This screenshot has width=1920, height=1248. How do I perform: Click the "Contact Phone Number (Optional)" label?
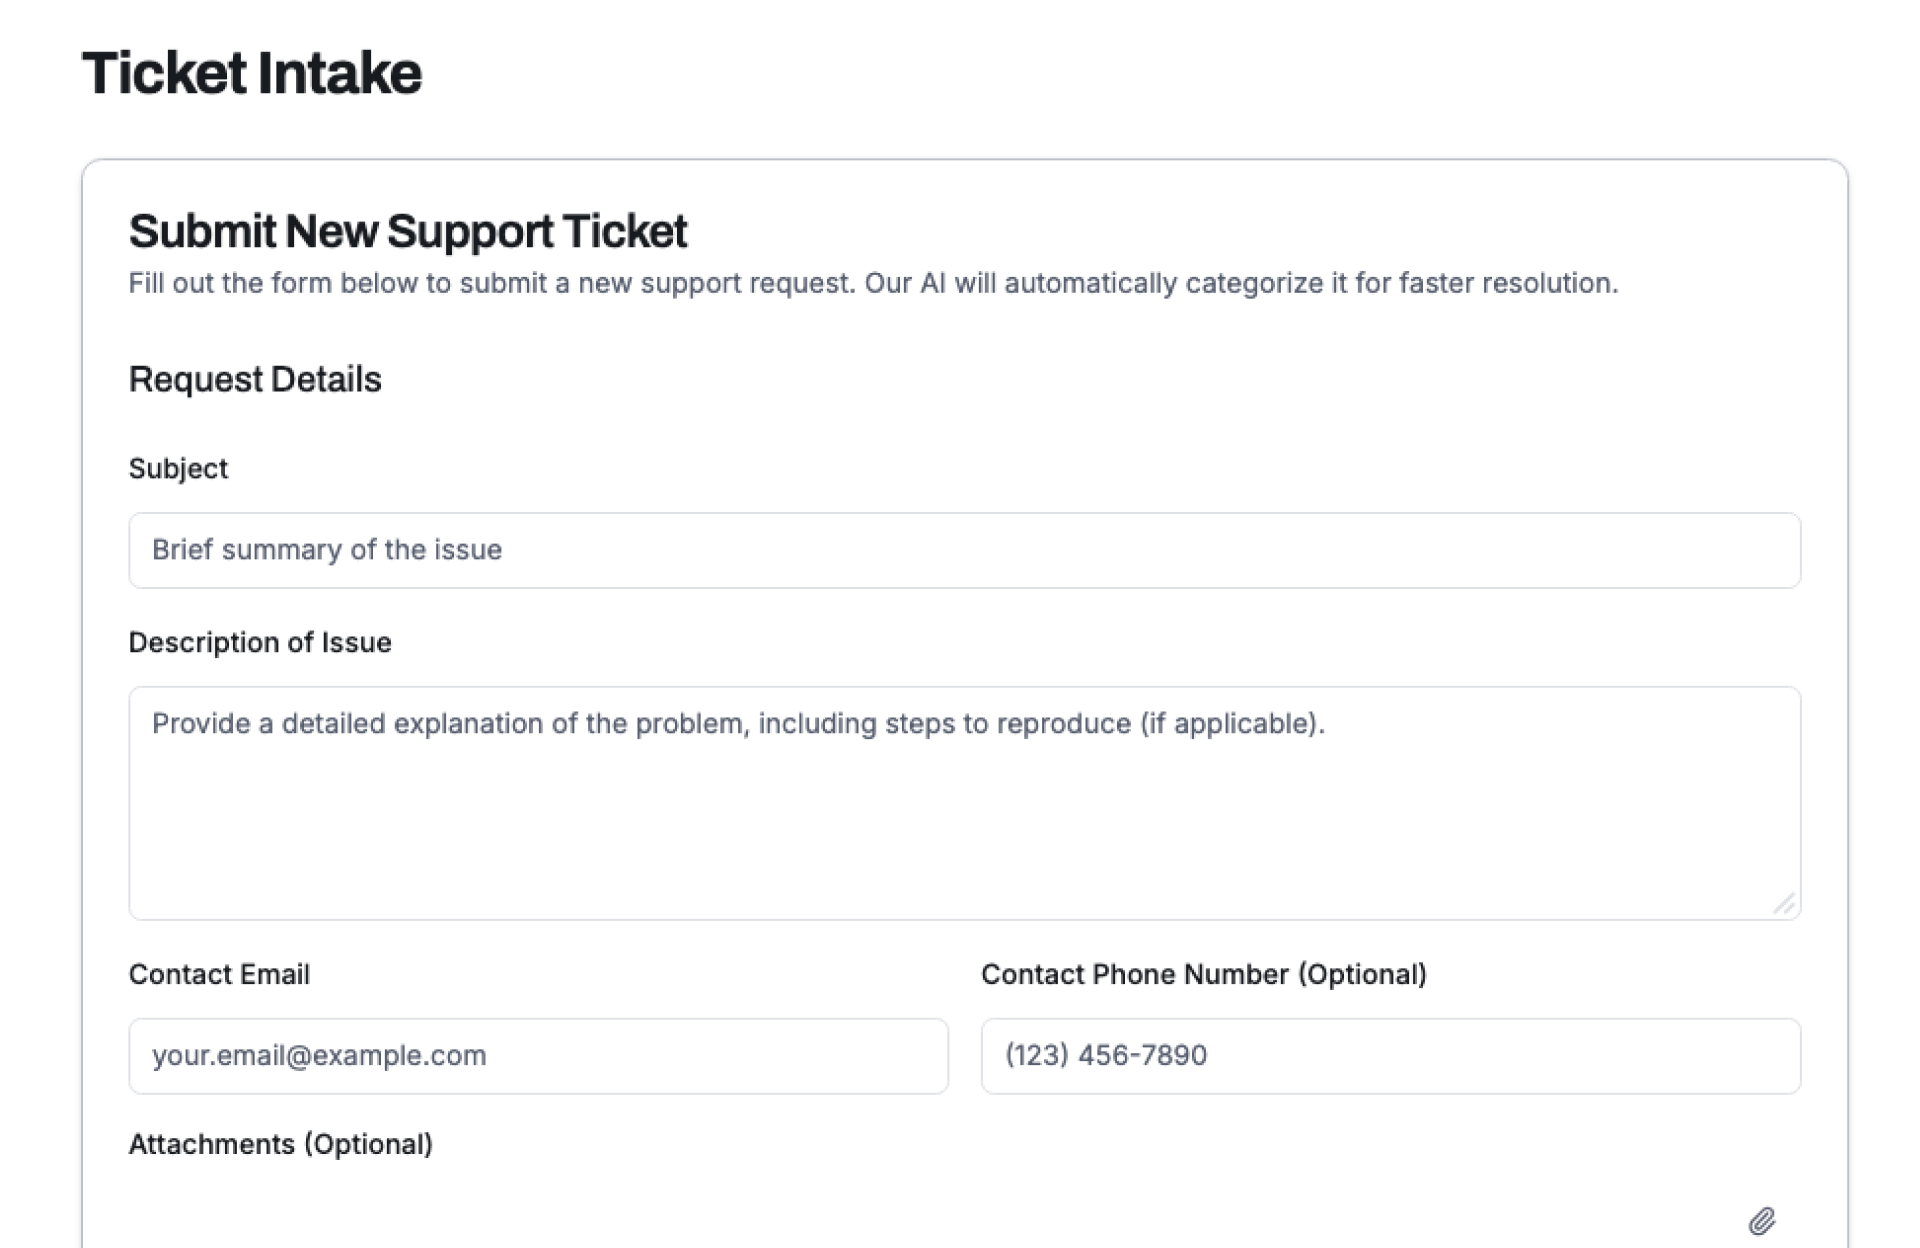tap(1203, 974)
